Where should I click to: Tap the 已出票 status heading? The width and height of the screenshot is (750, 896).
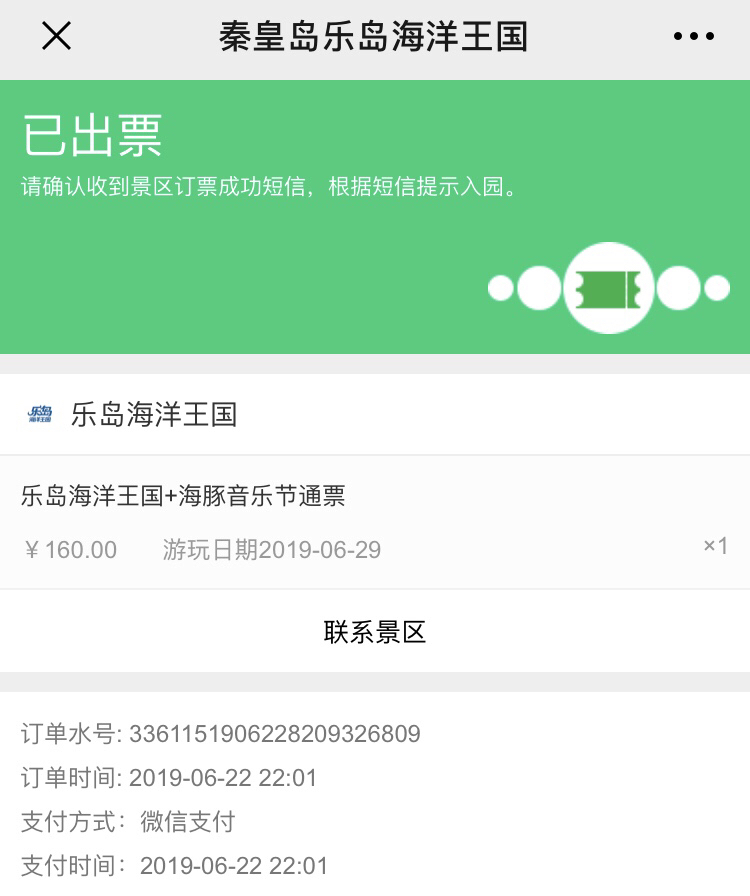click(x=93, y=135)
